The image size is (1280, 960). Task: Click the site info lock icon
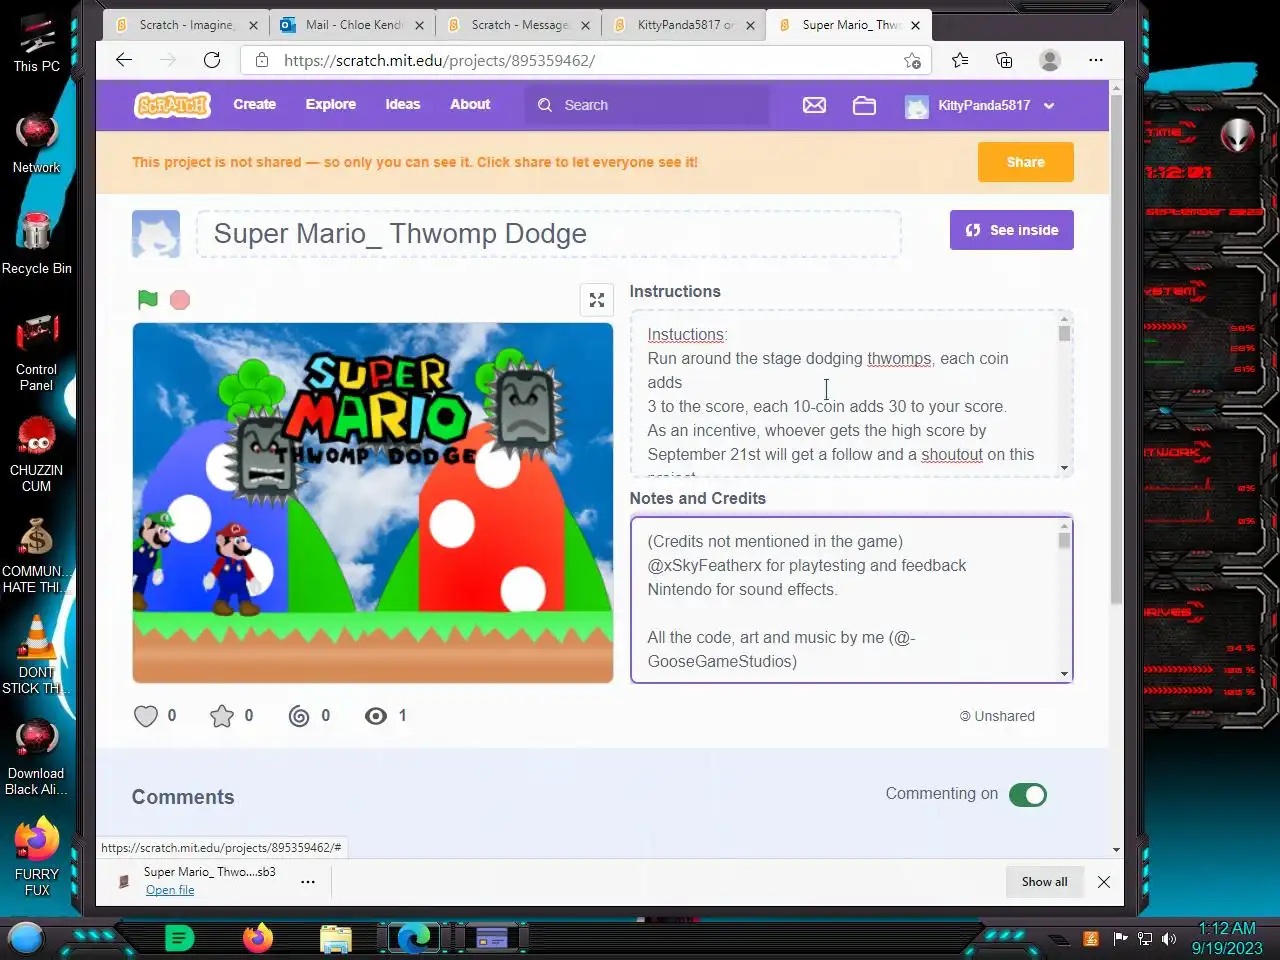(x=262, y=60)
